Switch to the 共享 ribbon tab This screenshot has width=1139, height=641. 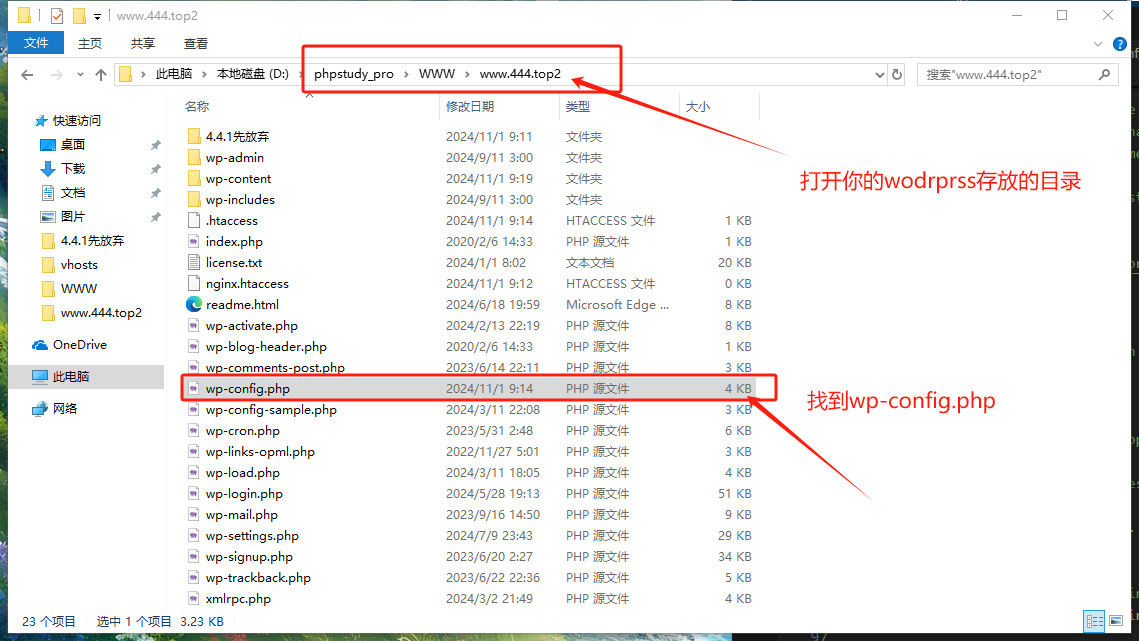click(142, 43)
